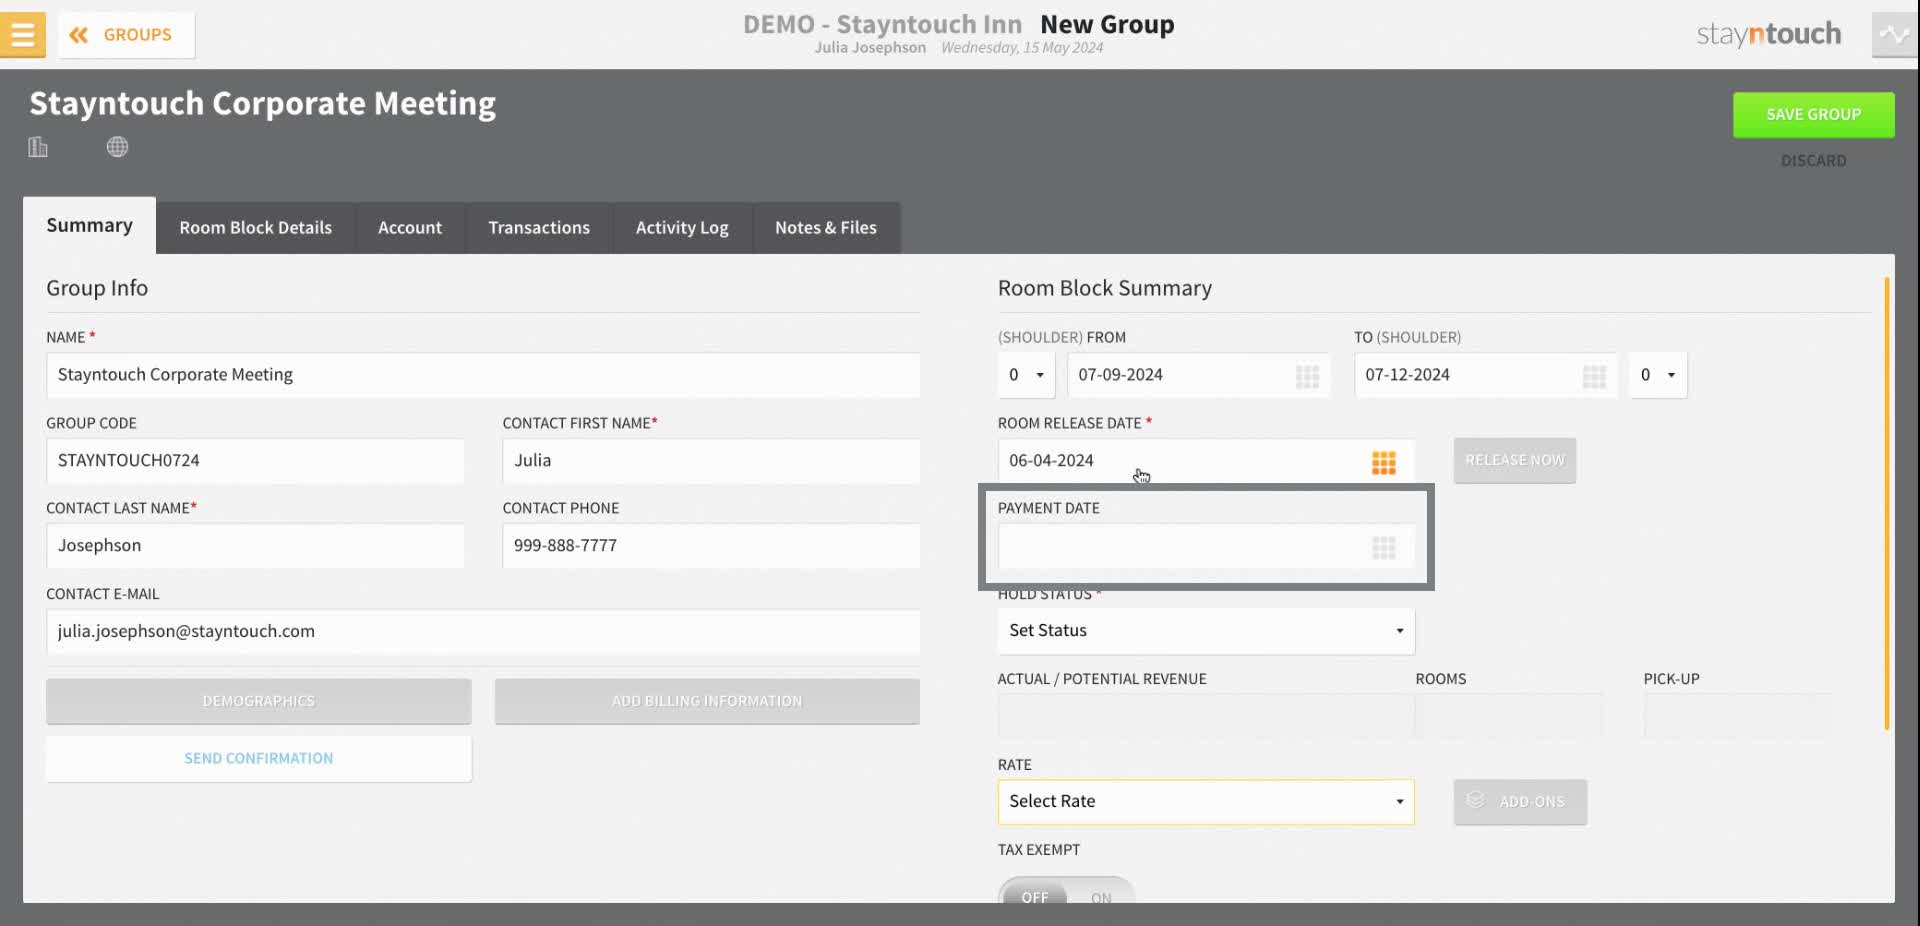Viewport: 1920px width, 926px height.
Task: Click Add Billing Information button
Action: [707, 702]
